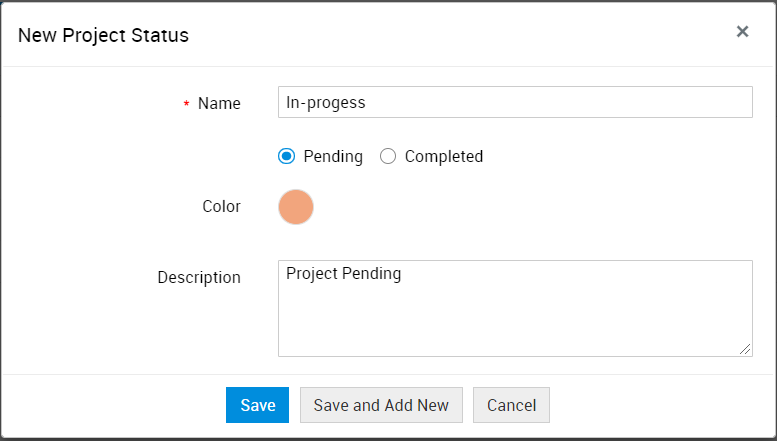The image size is (777, 441).
Task: Click the Description textarea resize handle
Action: 746,349
